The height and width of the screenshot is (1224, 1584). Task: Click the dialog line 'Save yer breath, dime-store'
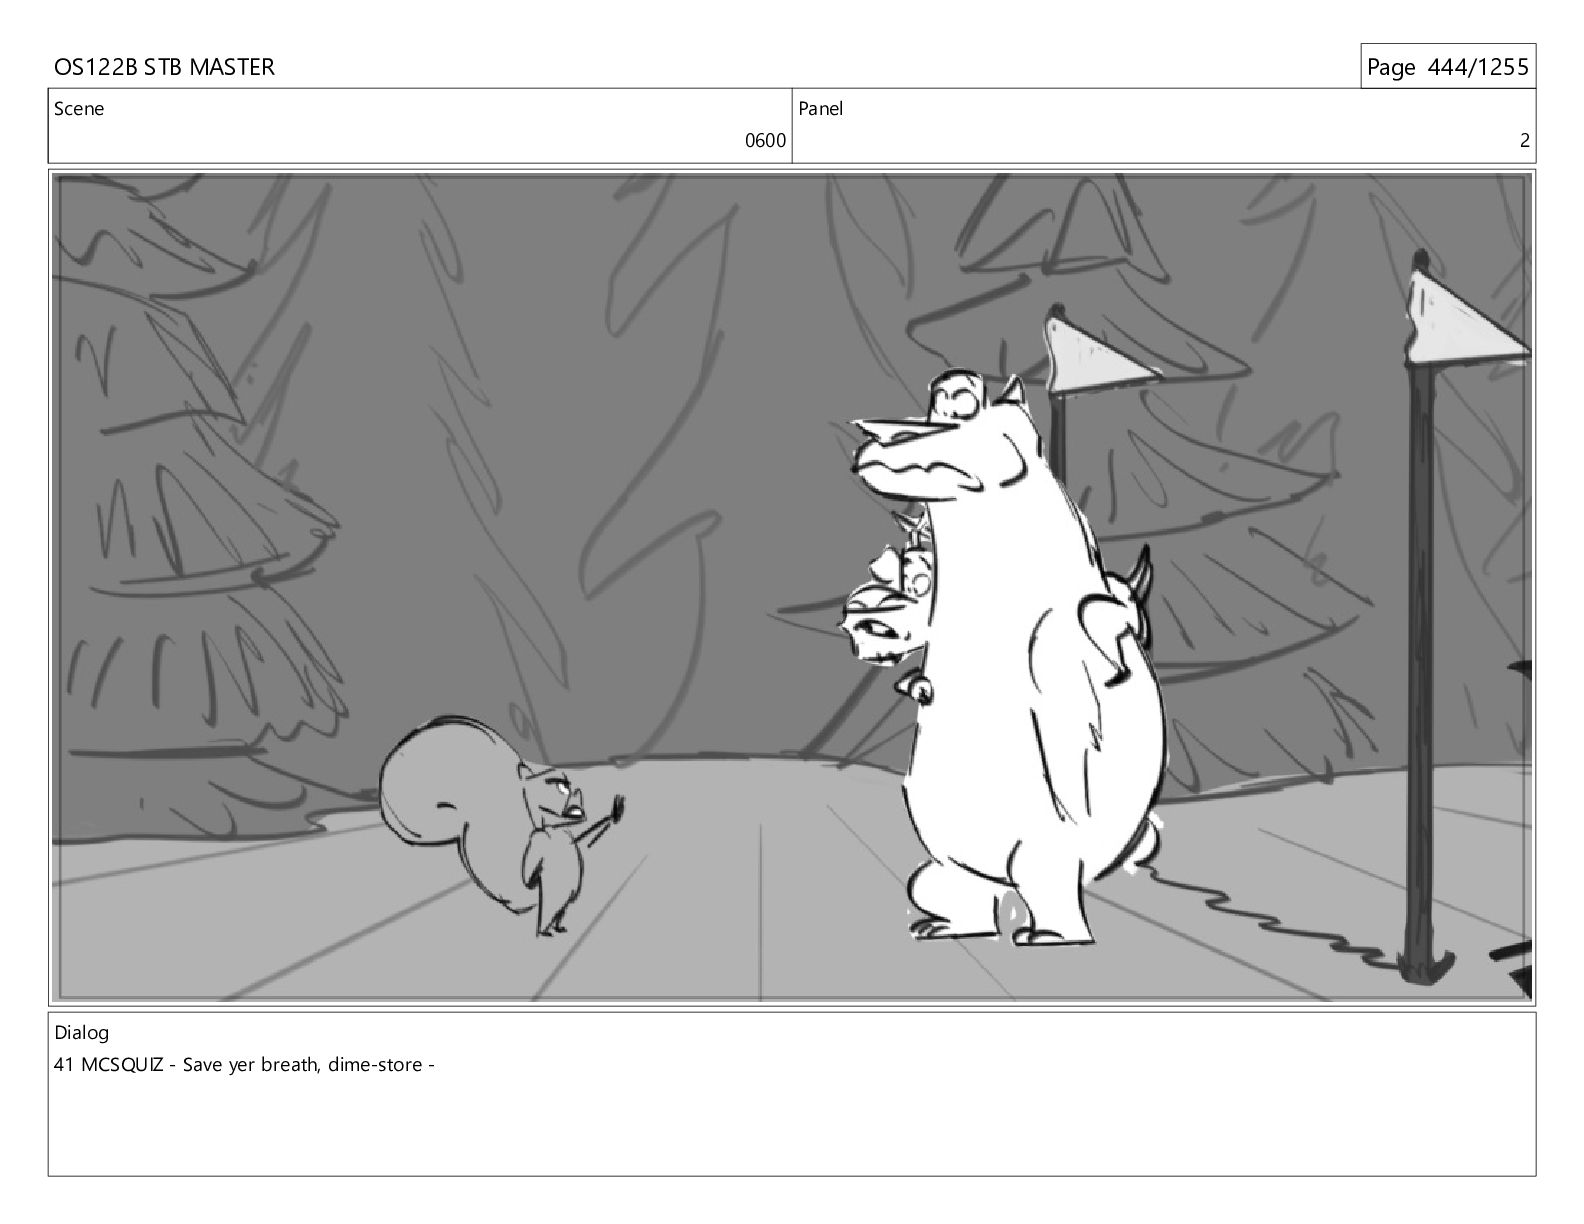coord(302,1065)
